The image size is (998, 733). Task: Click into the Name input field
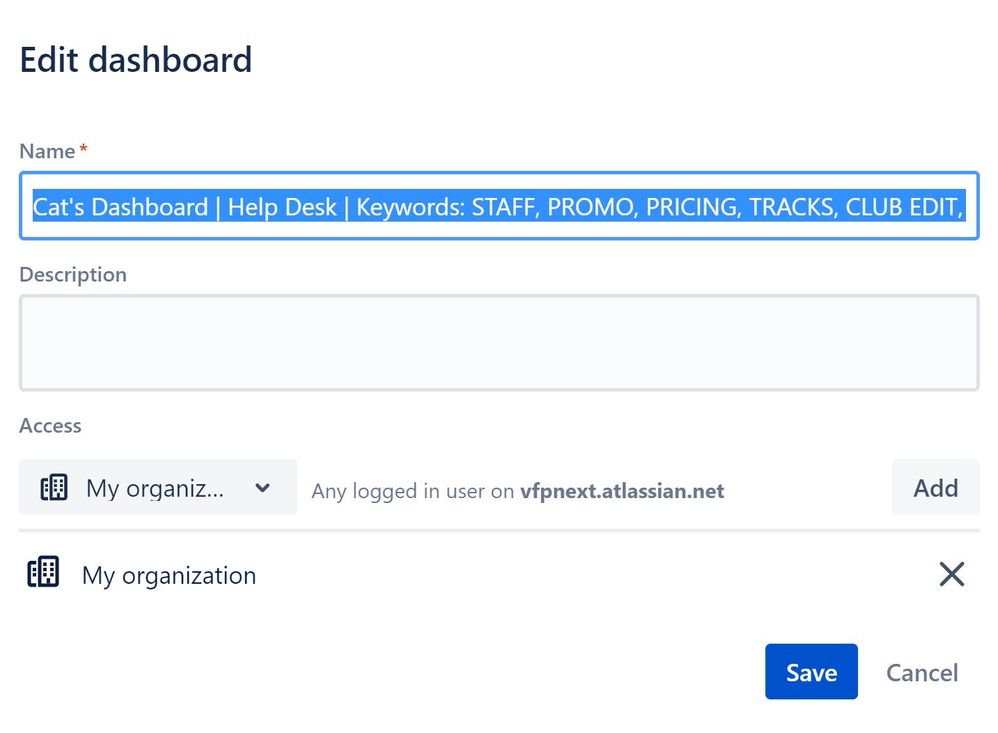499,206
